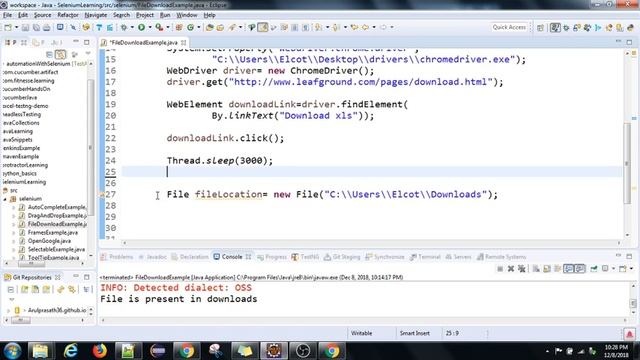This screenshot has width=640, height=360.
Task: Click the Back navigation arrow icon
Action: [365, 27]
